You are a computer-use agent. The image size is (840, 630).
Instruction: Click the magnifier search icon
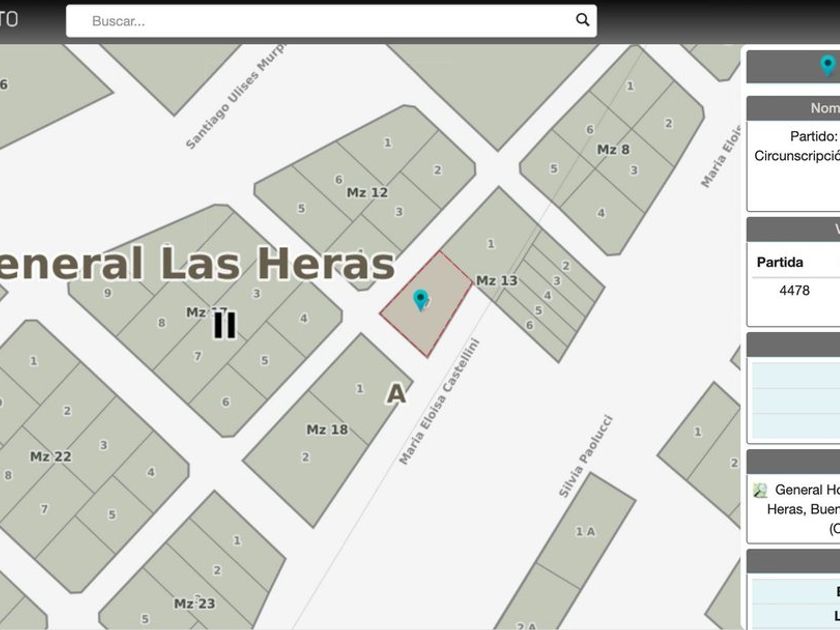pos(582,20)
